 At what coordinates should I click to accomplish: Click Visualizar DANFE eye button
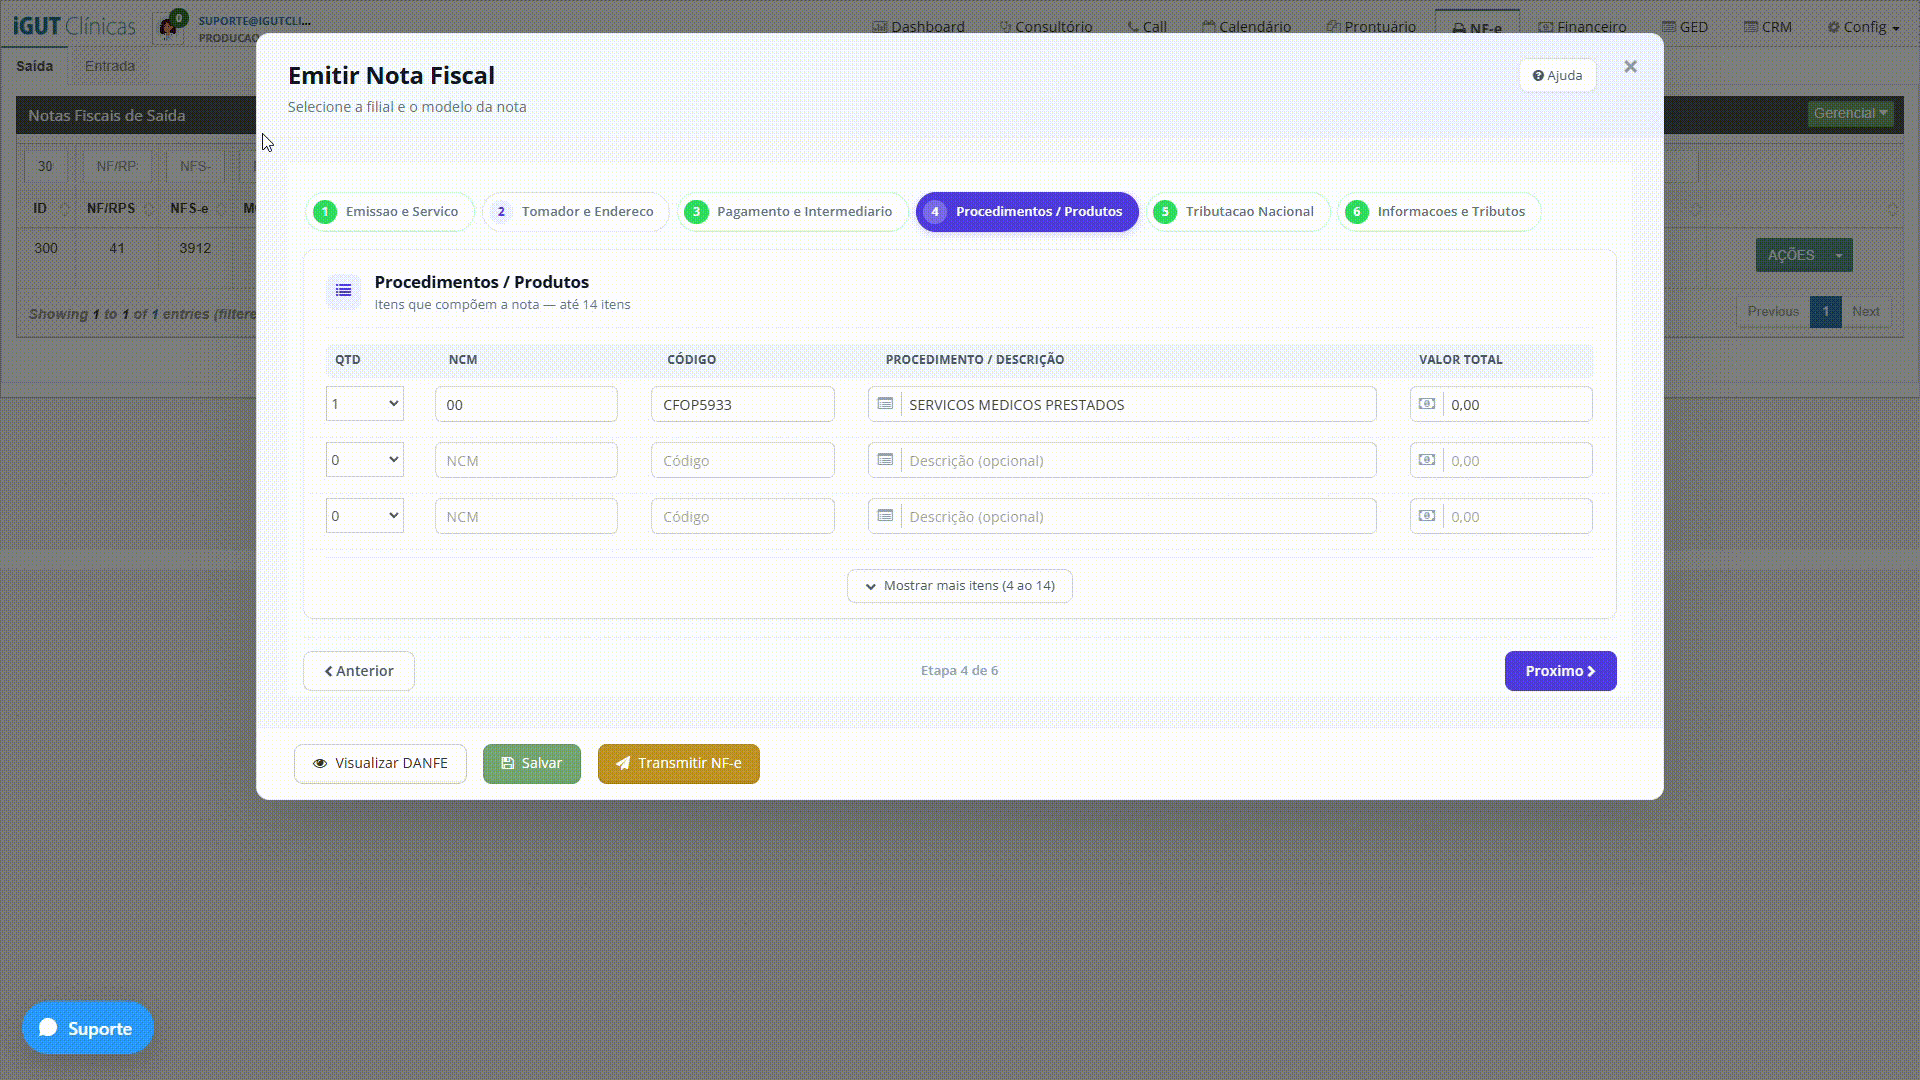380,763
